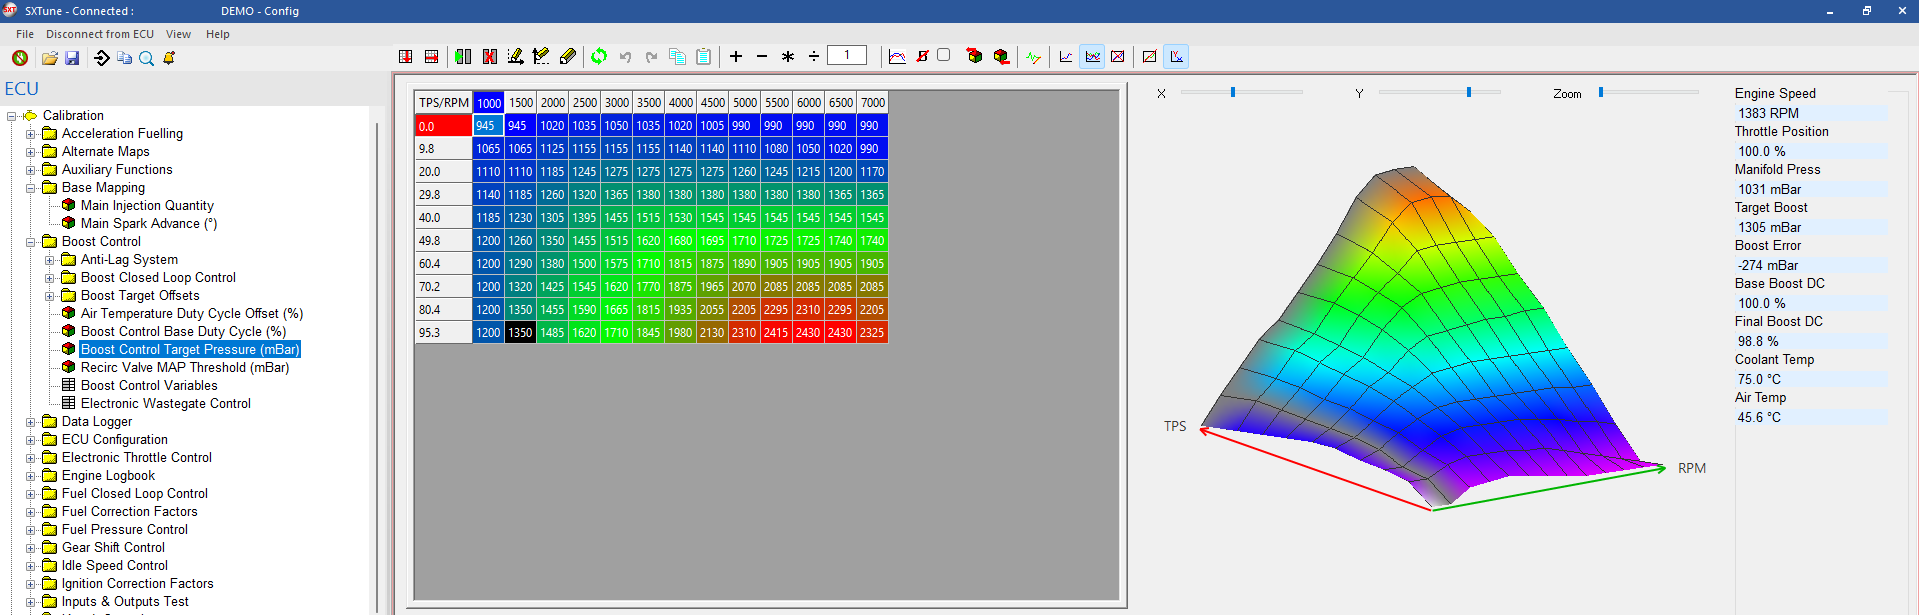This screenshot has height=615, width=1919.
Task: Select the 95.3 TPS row header
Action: tap(444, 333)
